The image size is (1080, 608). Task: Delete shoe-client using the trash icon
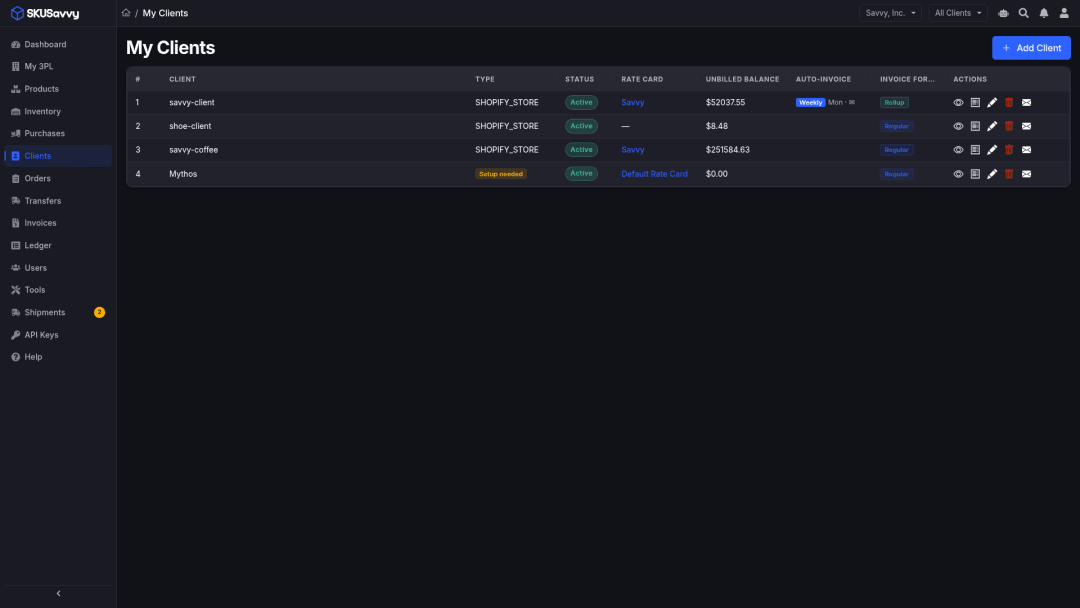1009,126
